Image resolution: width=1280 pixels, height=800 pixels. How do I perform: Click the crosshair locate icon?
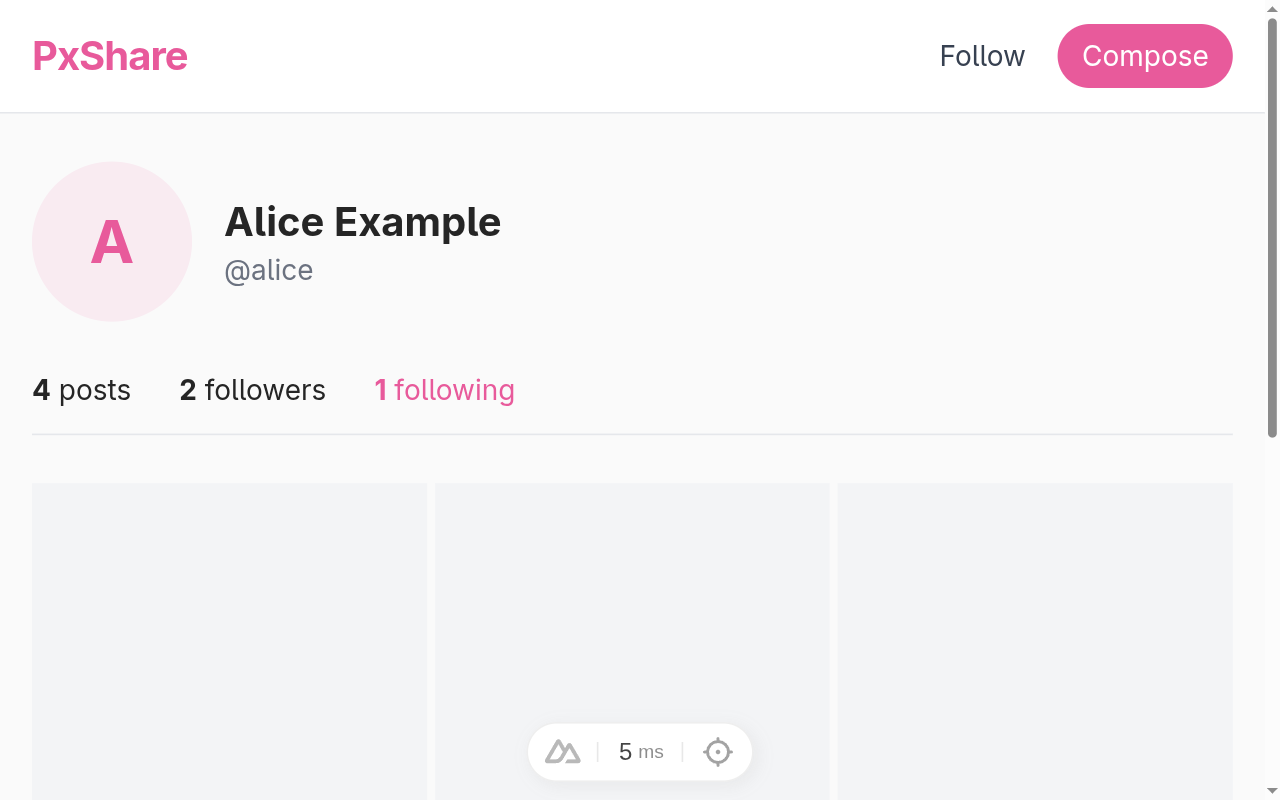(x=717, y=751)
